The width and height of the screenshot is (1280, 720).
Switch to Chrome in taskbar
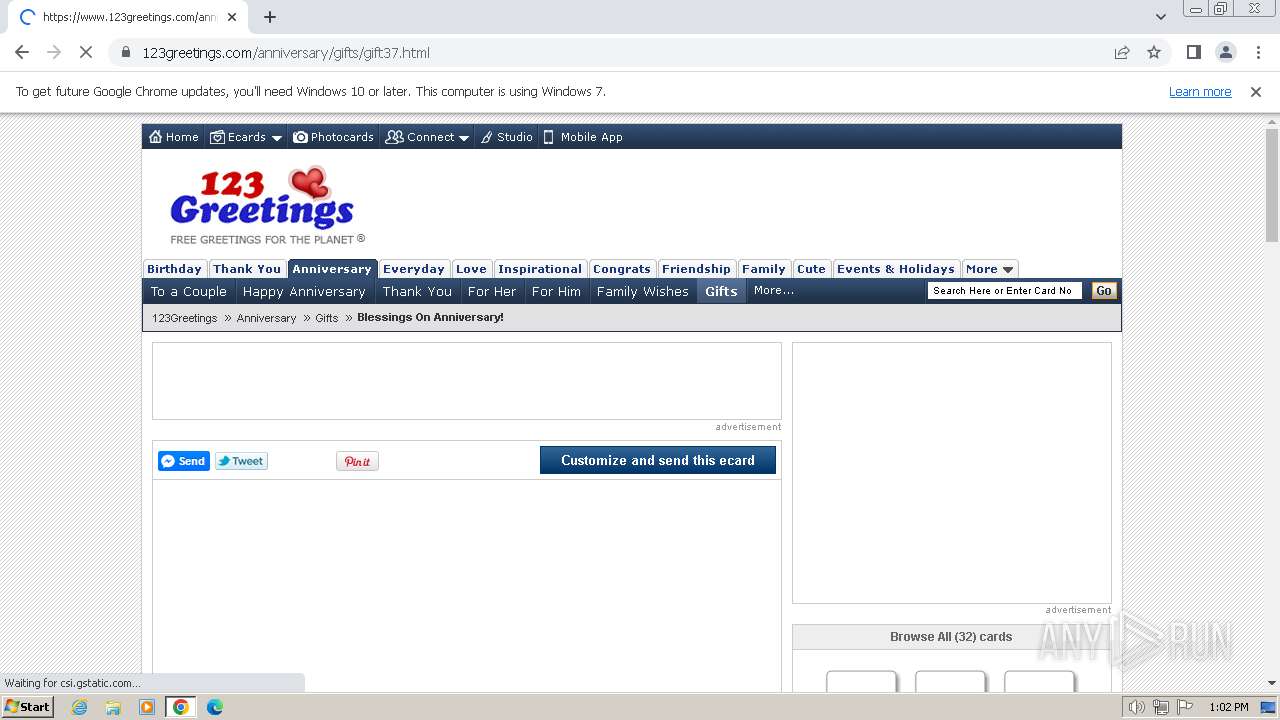click(x=181, y=707)
